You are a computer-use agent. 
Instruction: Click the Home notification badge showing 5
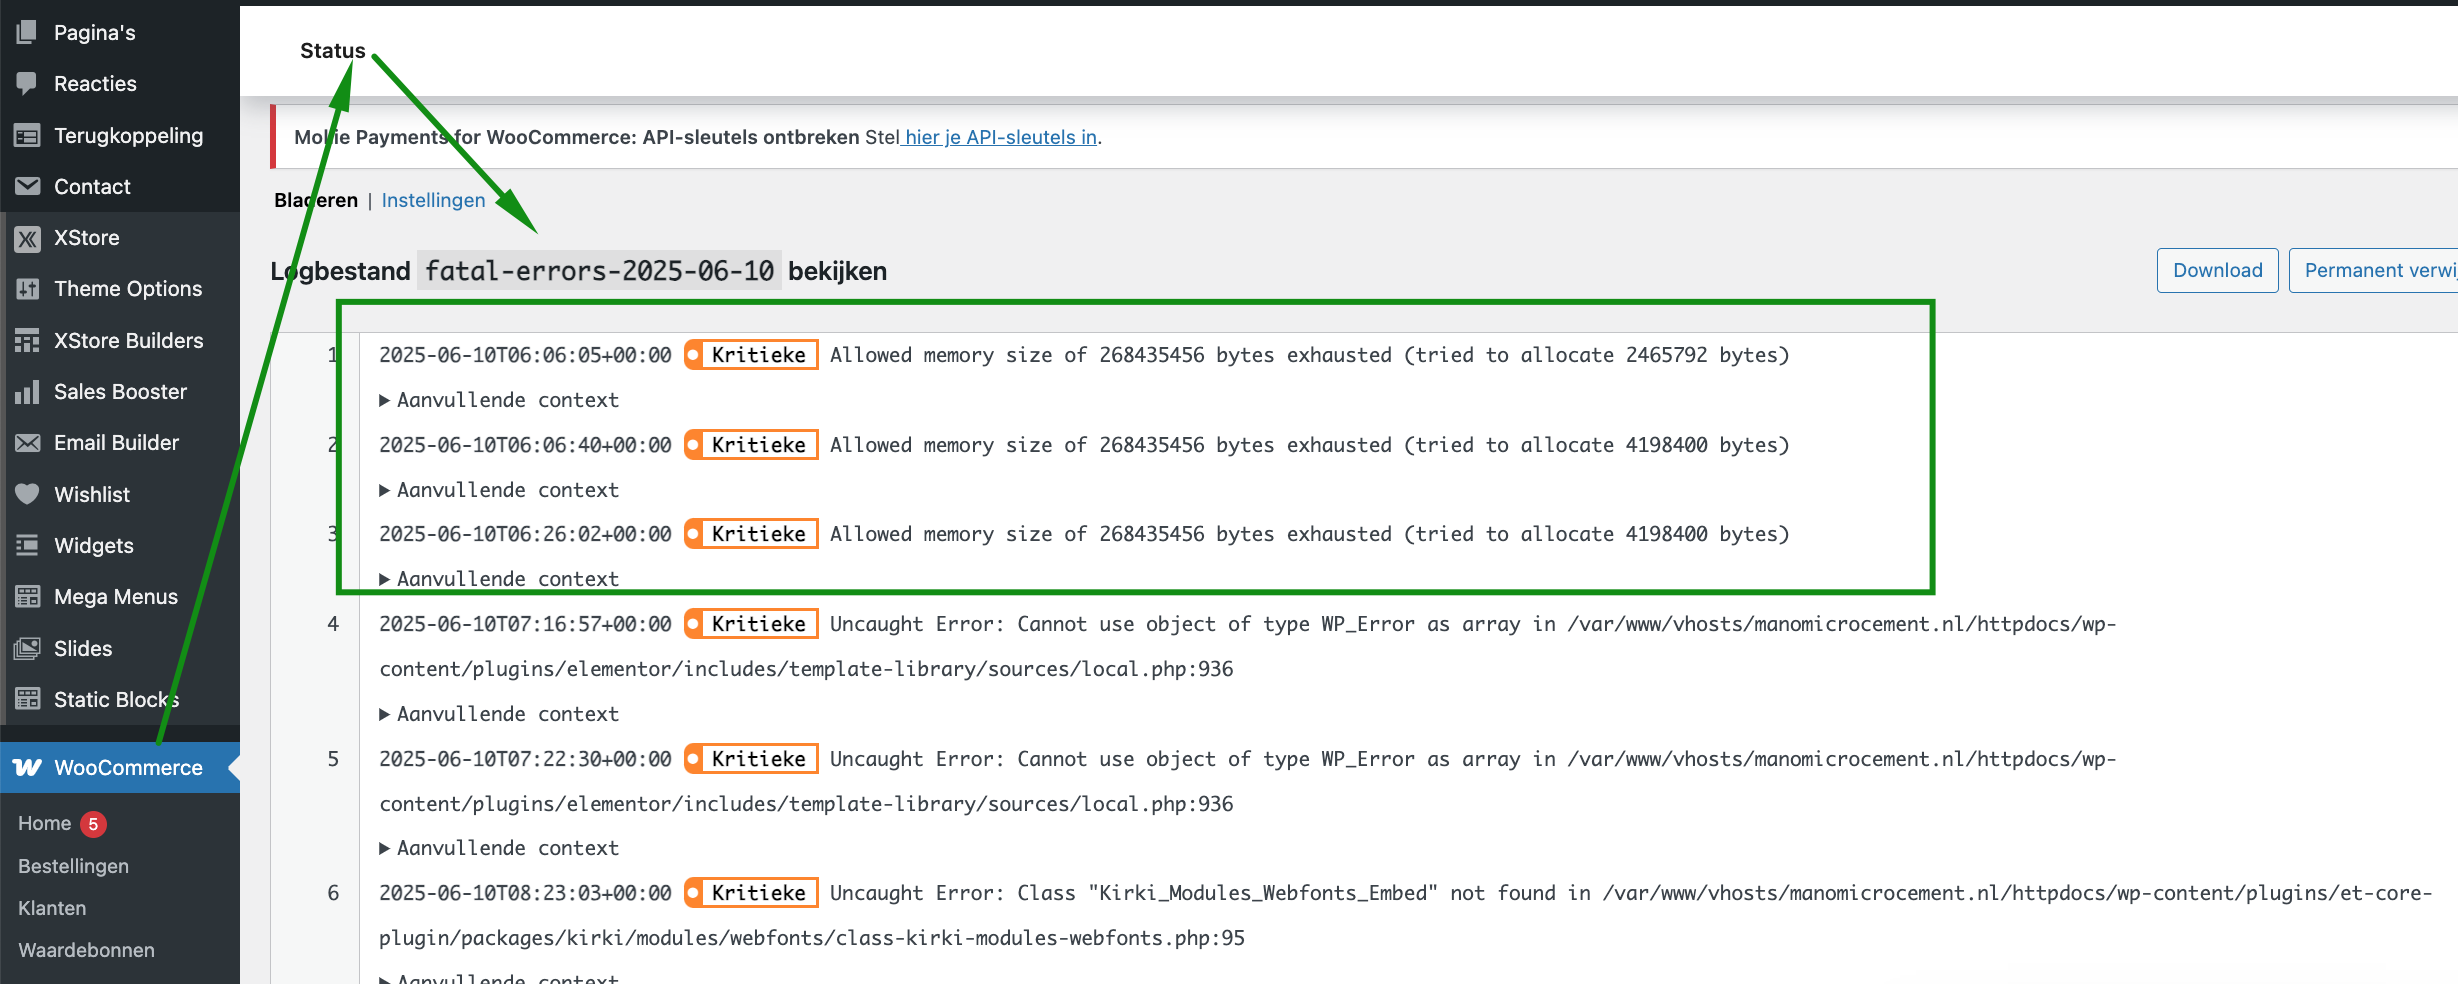pyautogui.click(x=93, y=824)
